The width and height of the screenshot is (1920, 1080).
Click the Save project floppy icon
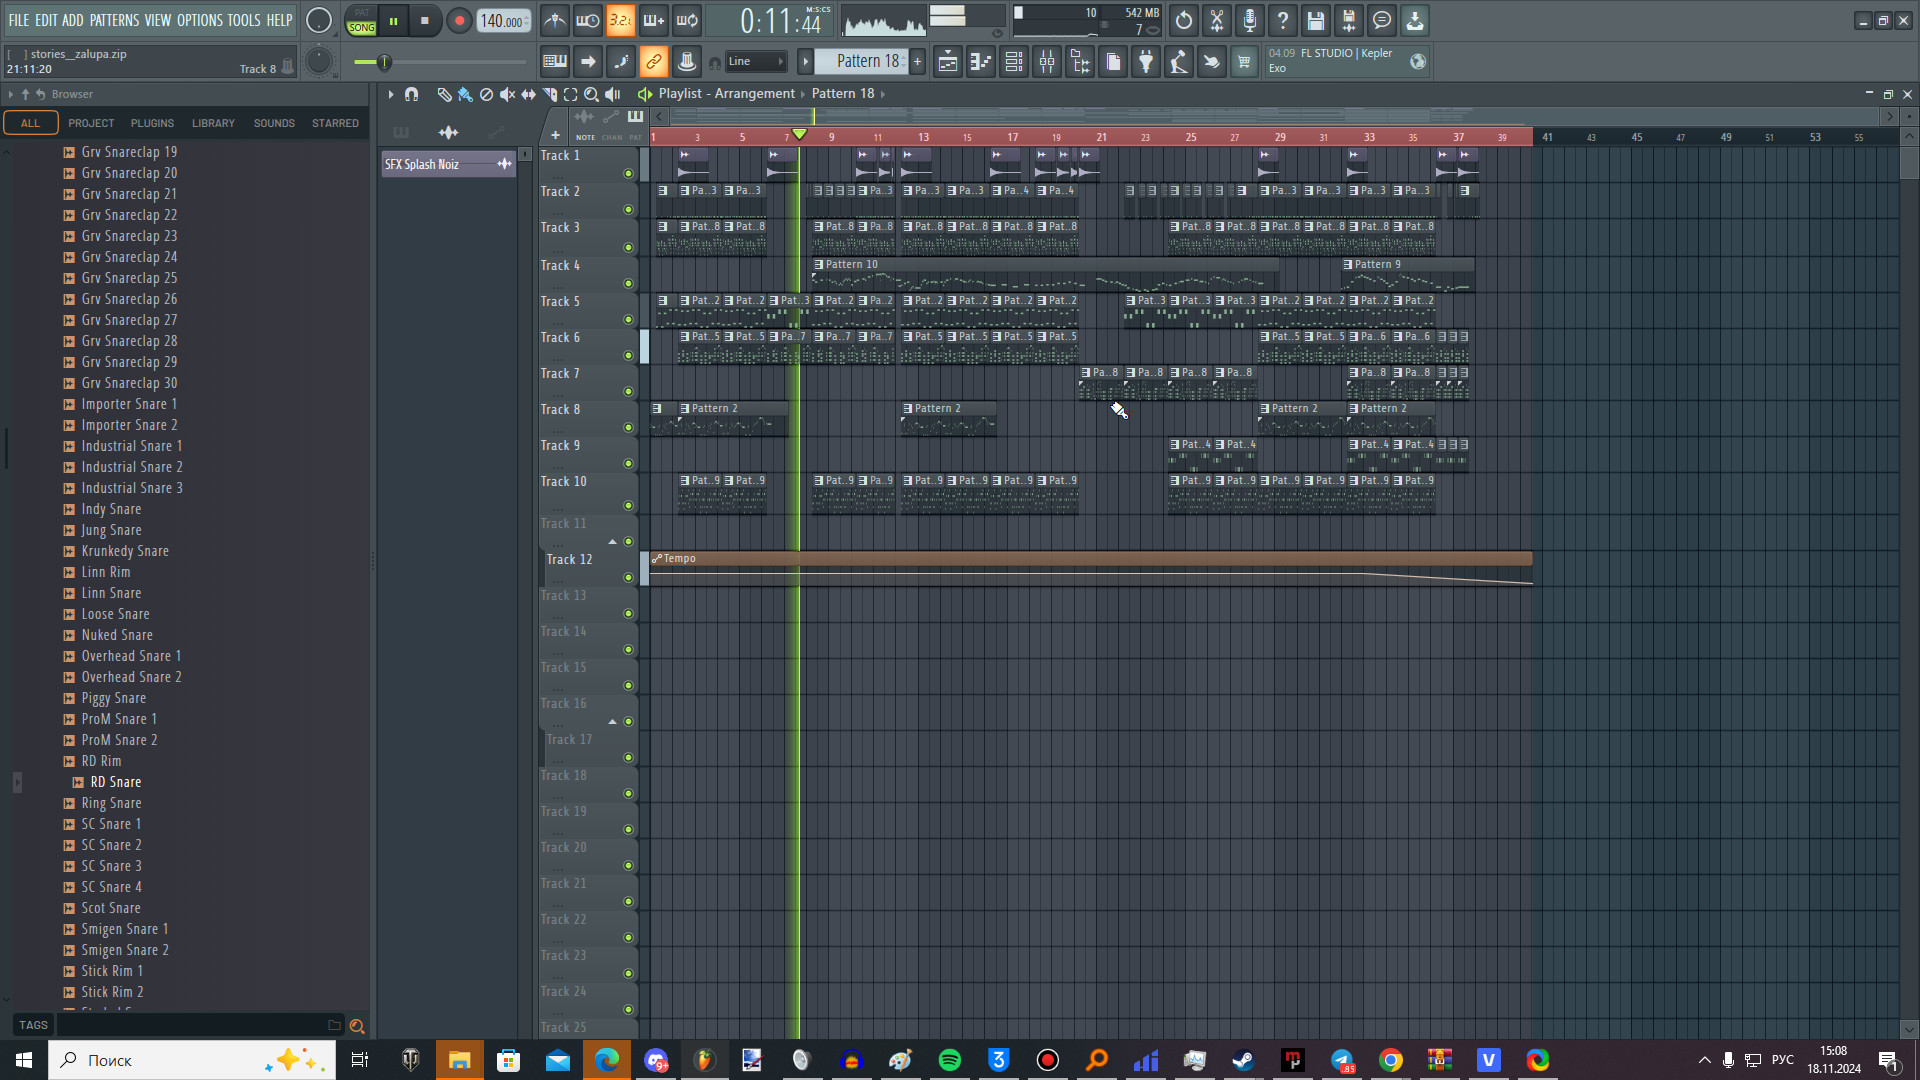pyautogui.click(x=1315, y=20)
